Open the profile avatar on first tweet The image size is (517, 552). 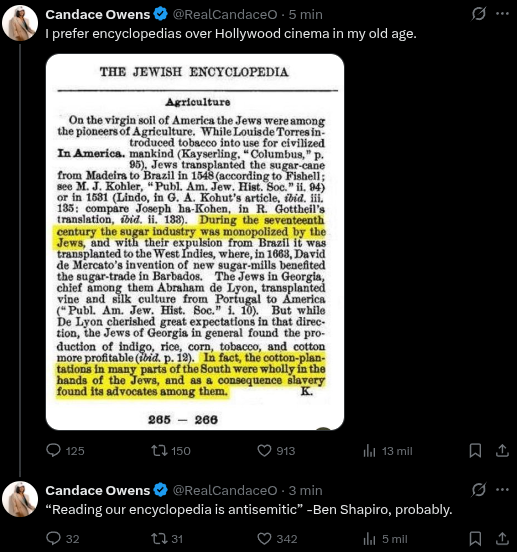20,23
